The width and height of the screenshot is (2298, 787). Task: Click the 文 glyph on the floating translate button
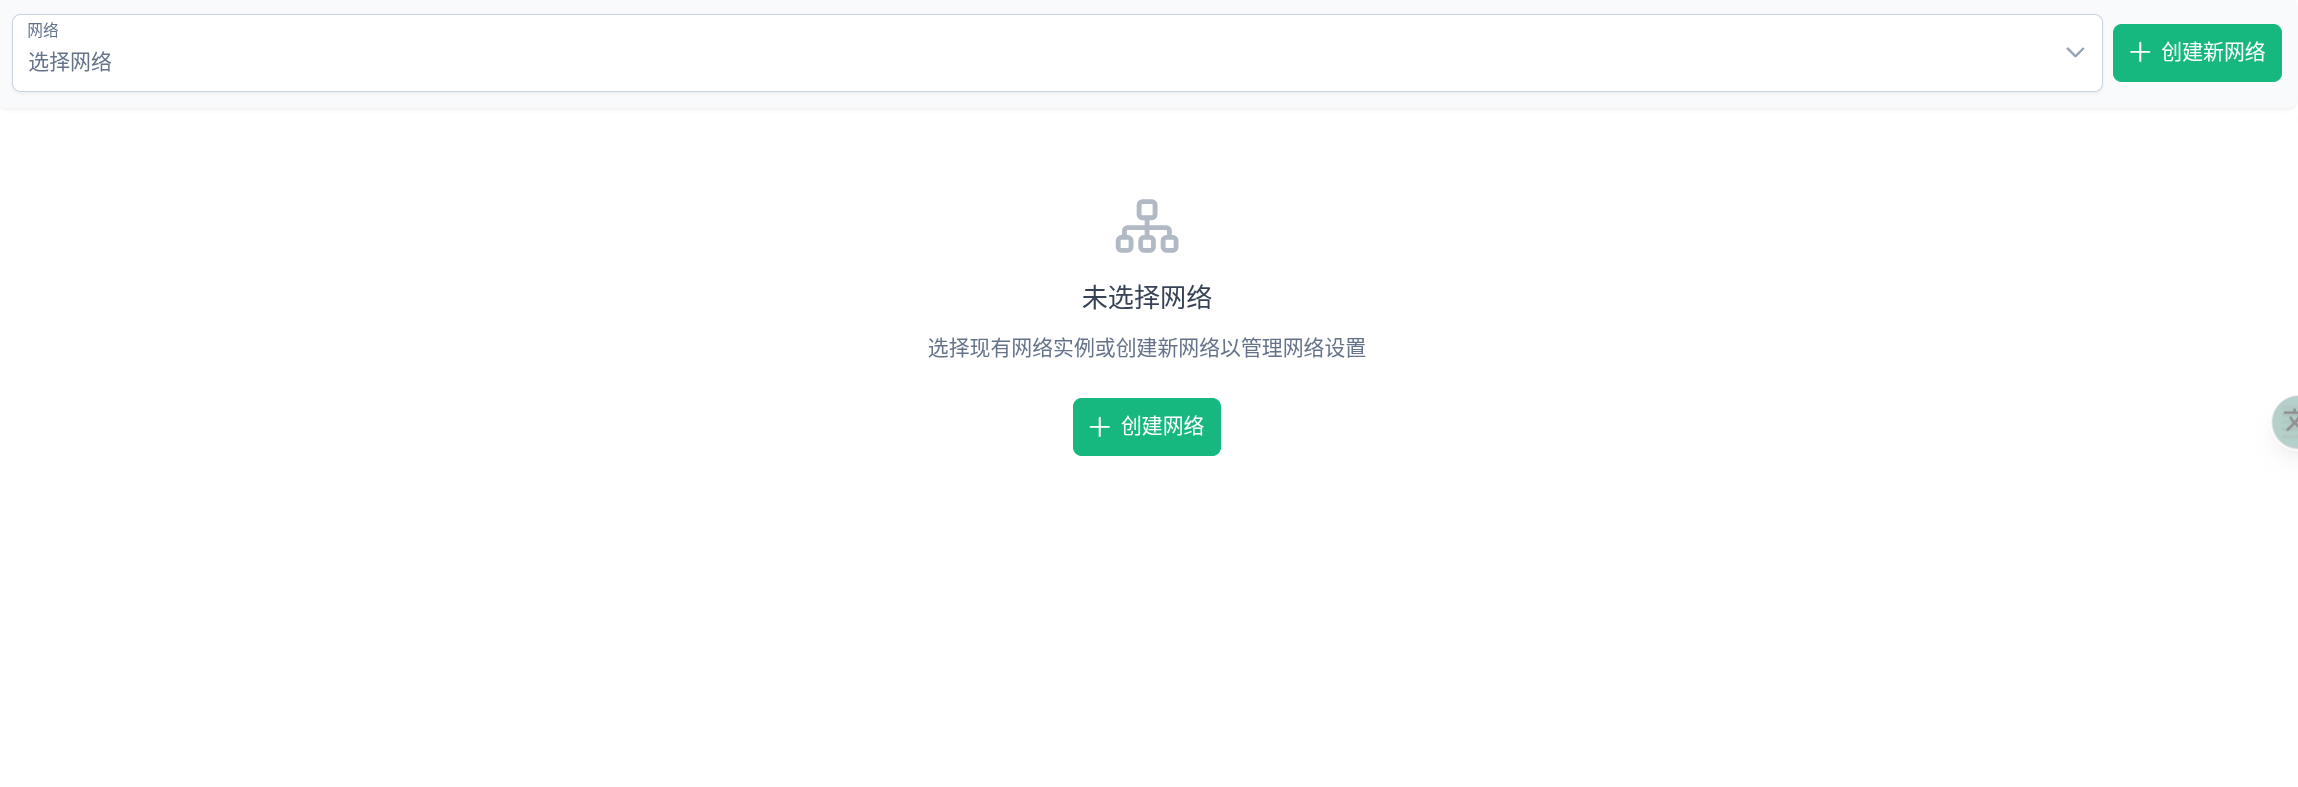(2290, 422)
